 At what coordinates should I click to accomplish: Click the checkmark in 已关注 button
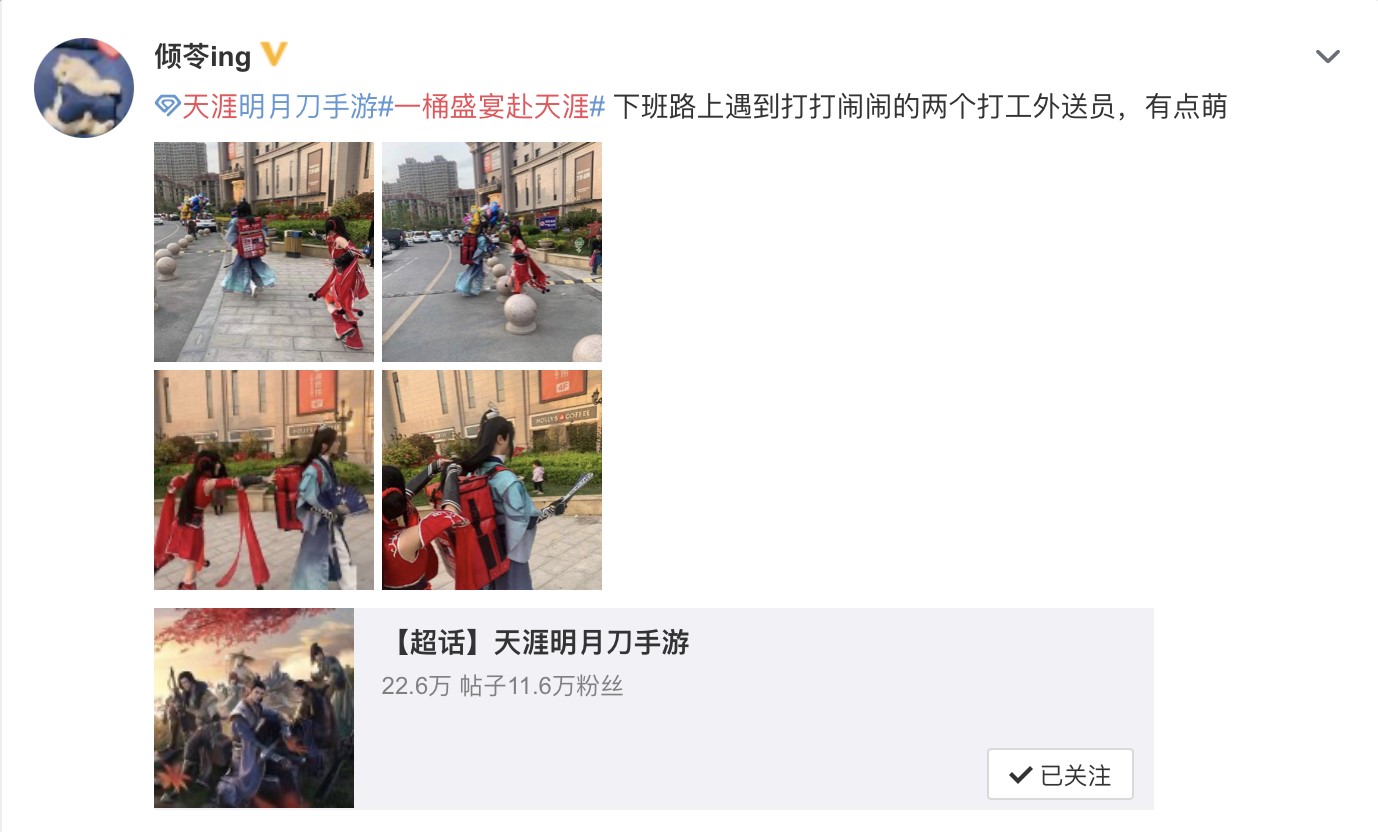1020,775
